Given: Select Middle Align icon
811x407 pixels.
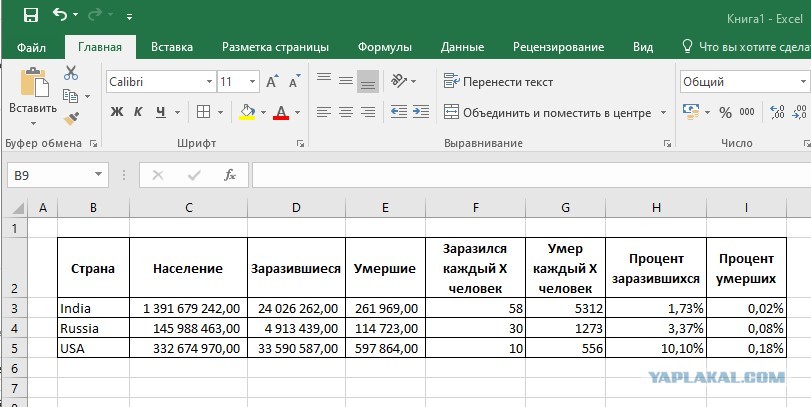Looking at the screenshot, I should [x=346, y=80].
